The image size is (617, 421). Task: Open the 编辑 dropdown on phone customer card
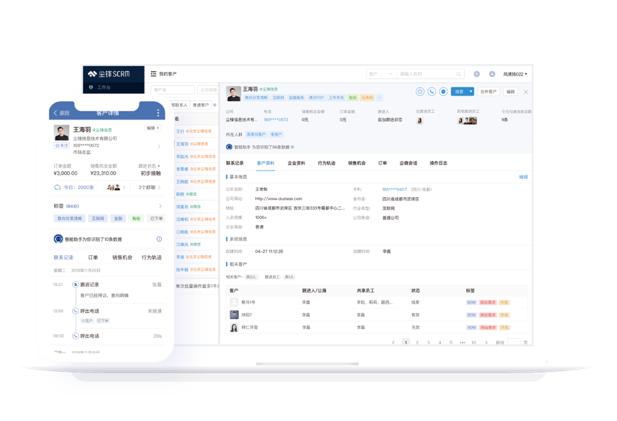[153, 128]
